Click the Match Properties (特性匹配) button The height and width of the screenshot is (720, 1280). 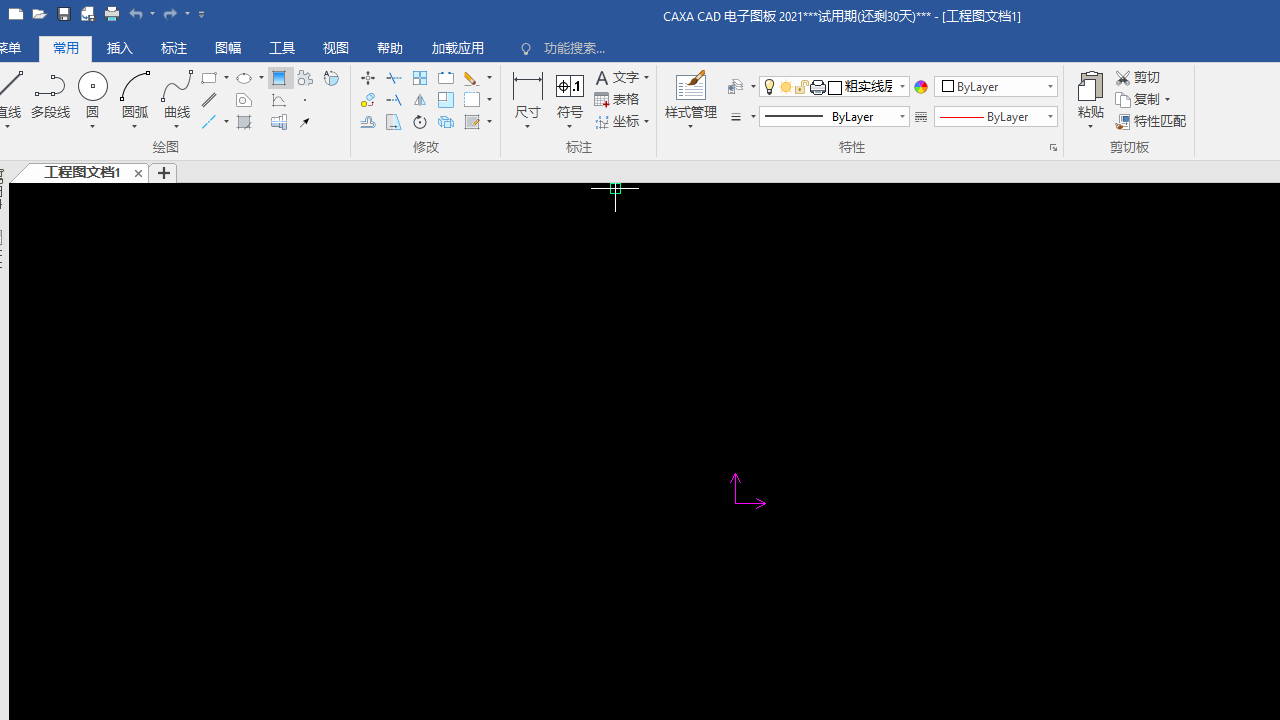pyautogui.click(x=1151, y=121)
